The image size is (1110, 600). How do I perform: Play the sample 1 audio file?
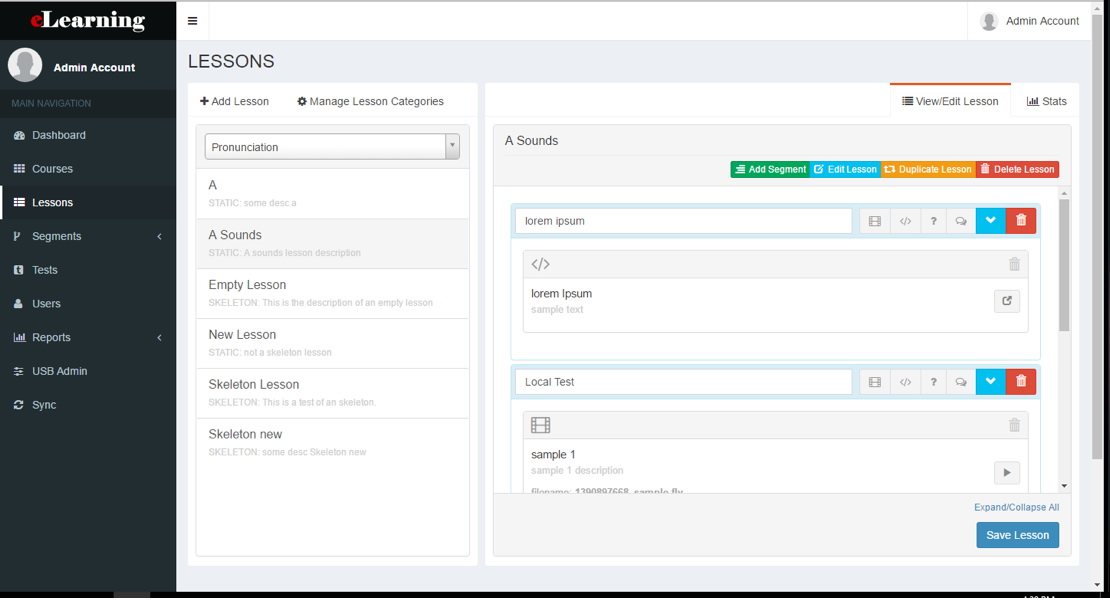pyautogui.click(x=1007, y=472)
